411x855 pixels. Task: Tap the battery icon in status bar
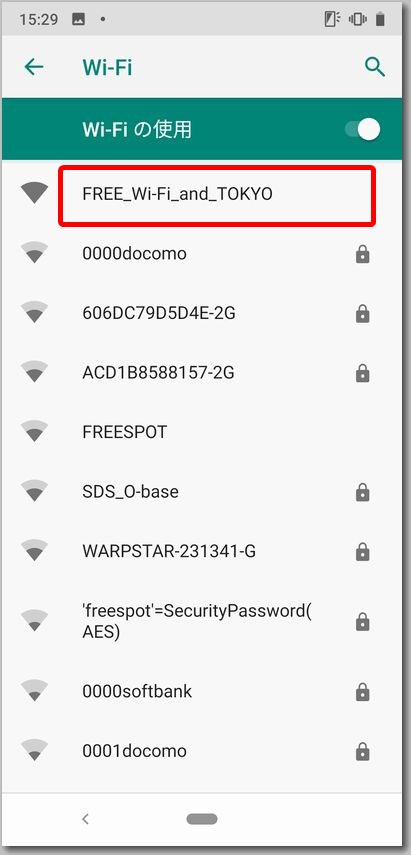pyautogui.click(x=380, y=19)
